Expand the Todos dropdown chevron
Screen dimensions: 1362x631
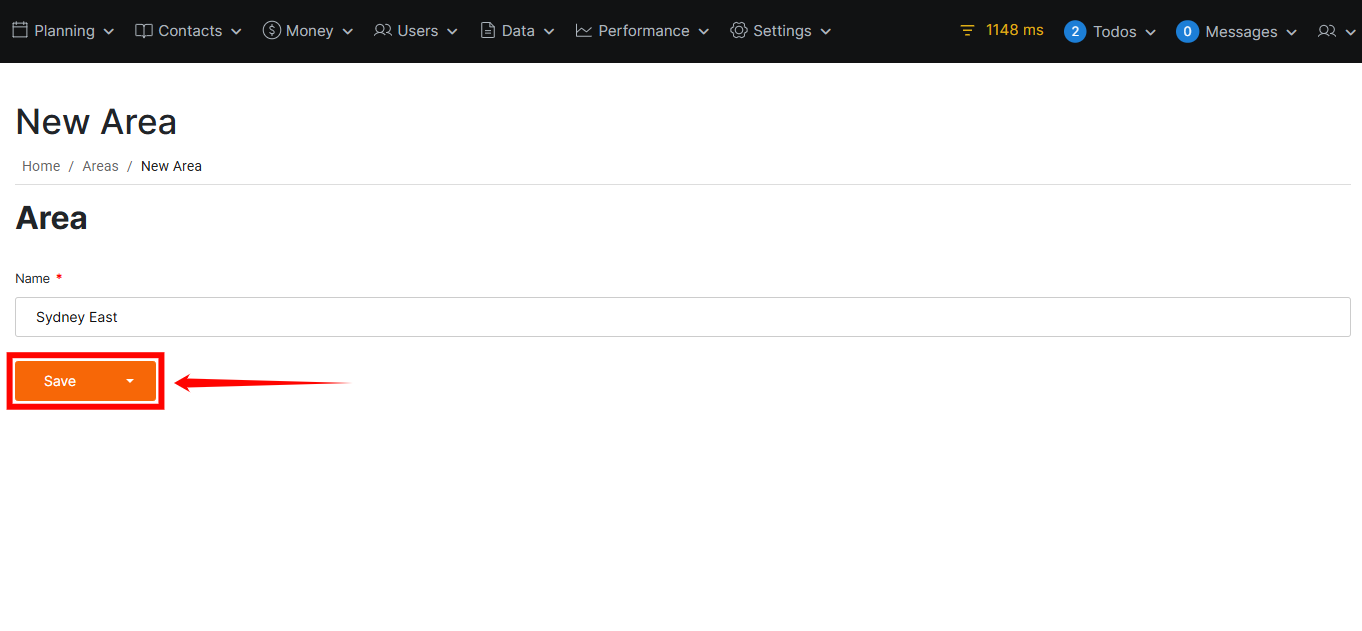[1150, 32]
